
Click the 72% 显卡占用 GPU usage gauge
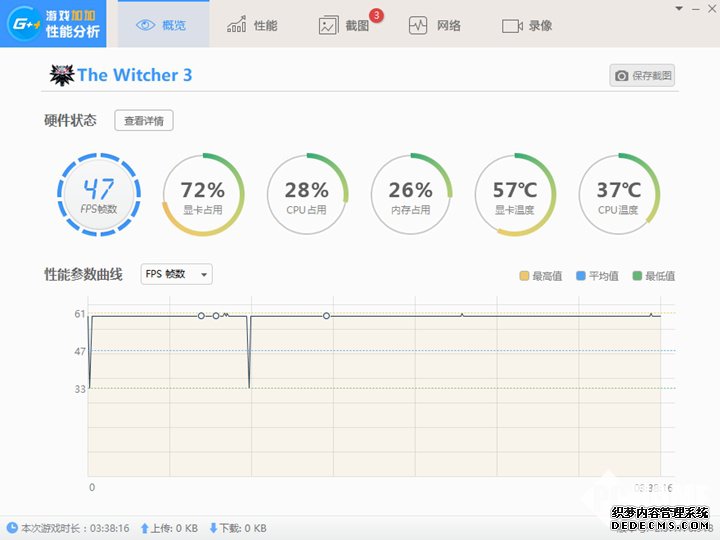coord(203,195)
